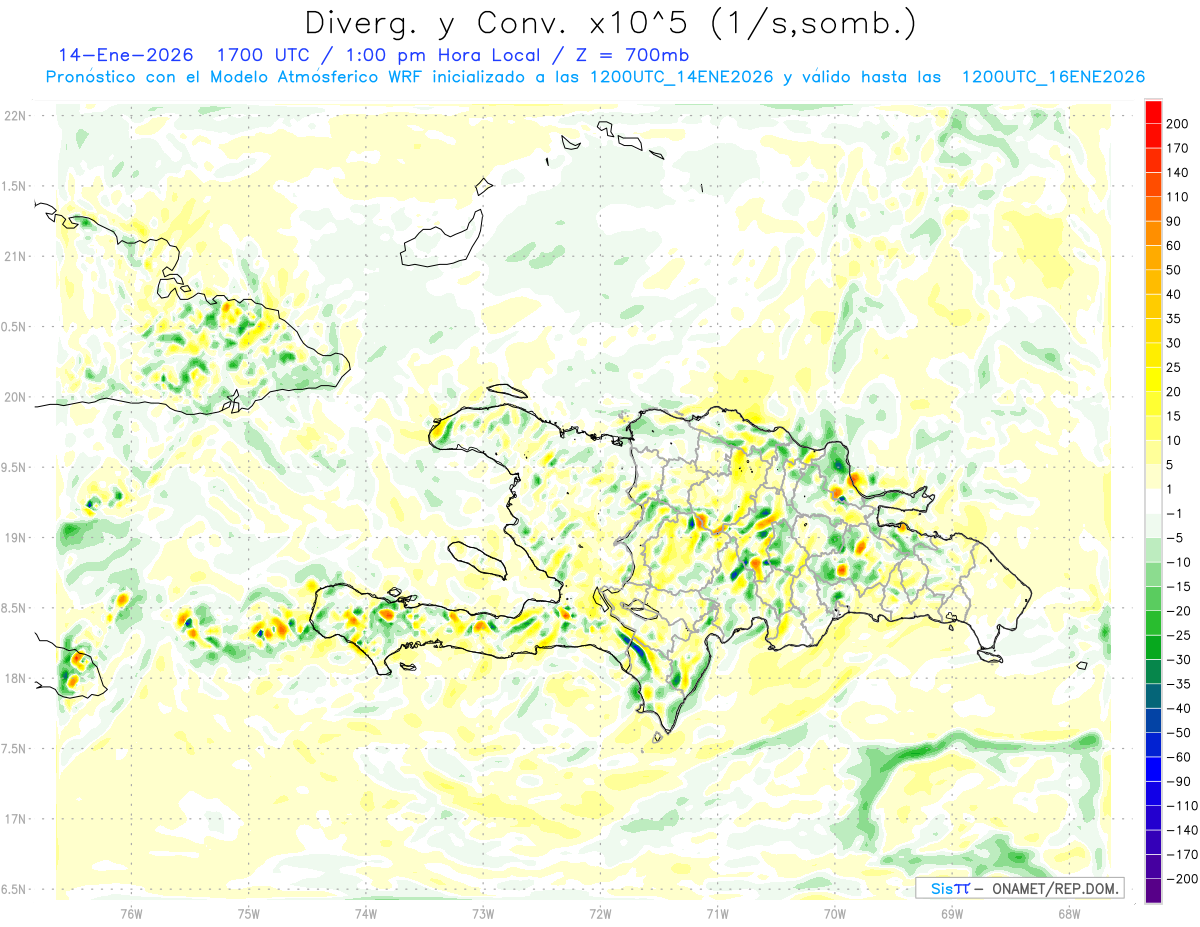Click Gonâve Island outline west of Hispaniola
The image size is (1200, 927).
pyautogui.click(x=476, y=562)
